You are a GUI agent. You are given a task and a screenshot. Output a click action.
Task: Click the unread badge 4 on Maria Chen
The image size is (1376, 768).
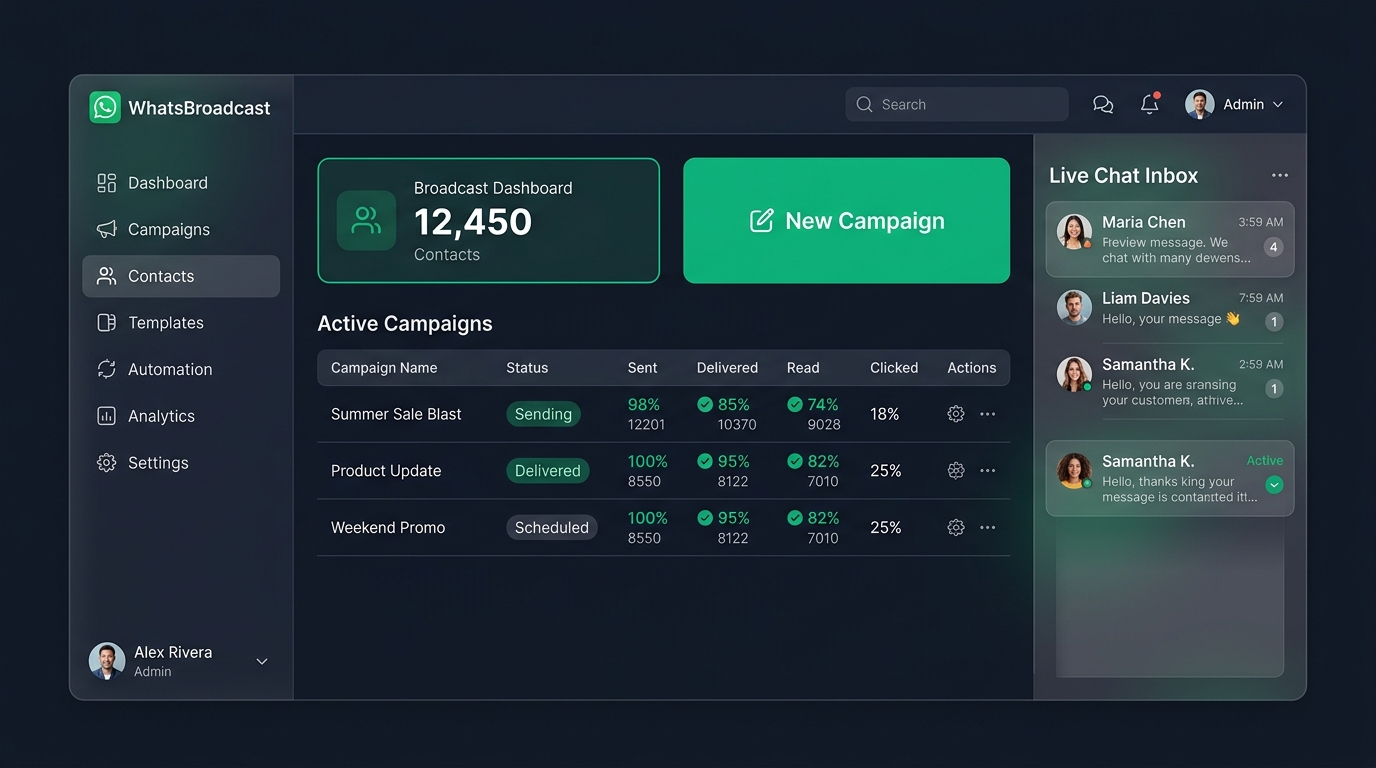click(1273, 247)
